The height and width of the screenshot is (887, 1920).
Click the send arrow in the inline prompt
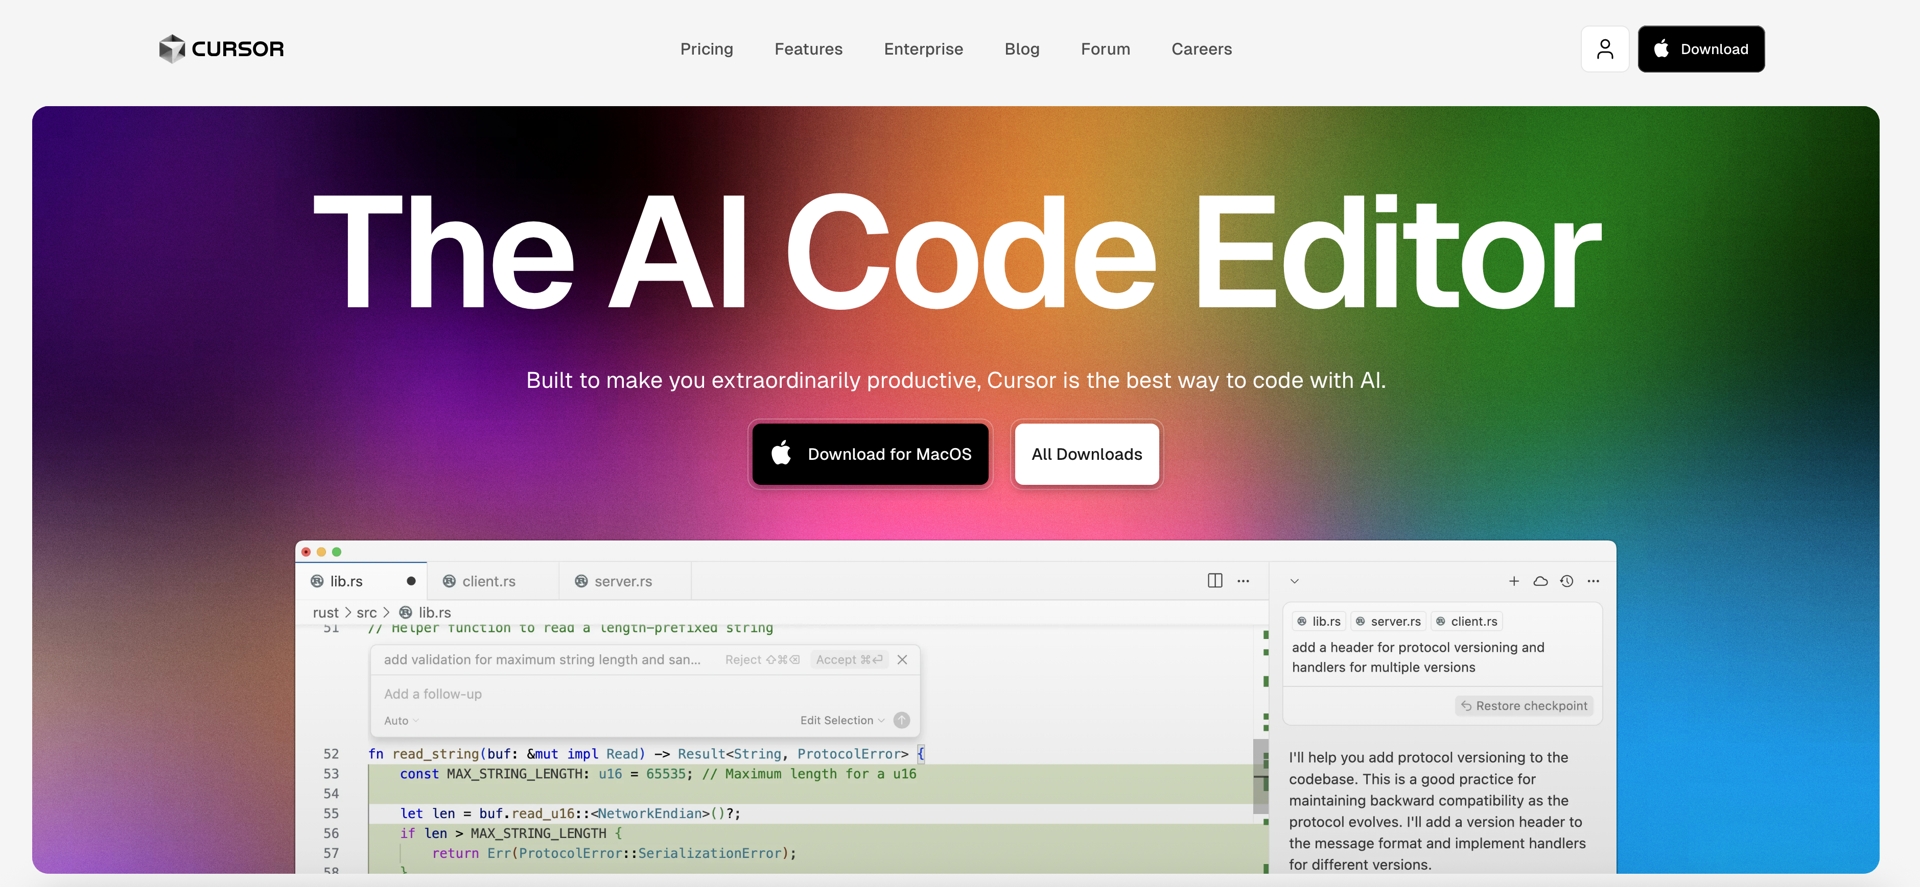tap(902, 720)
